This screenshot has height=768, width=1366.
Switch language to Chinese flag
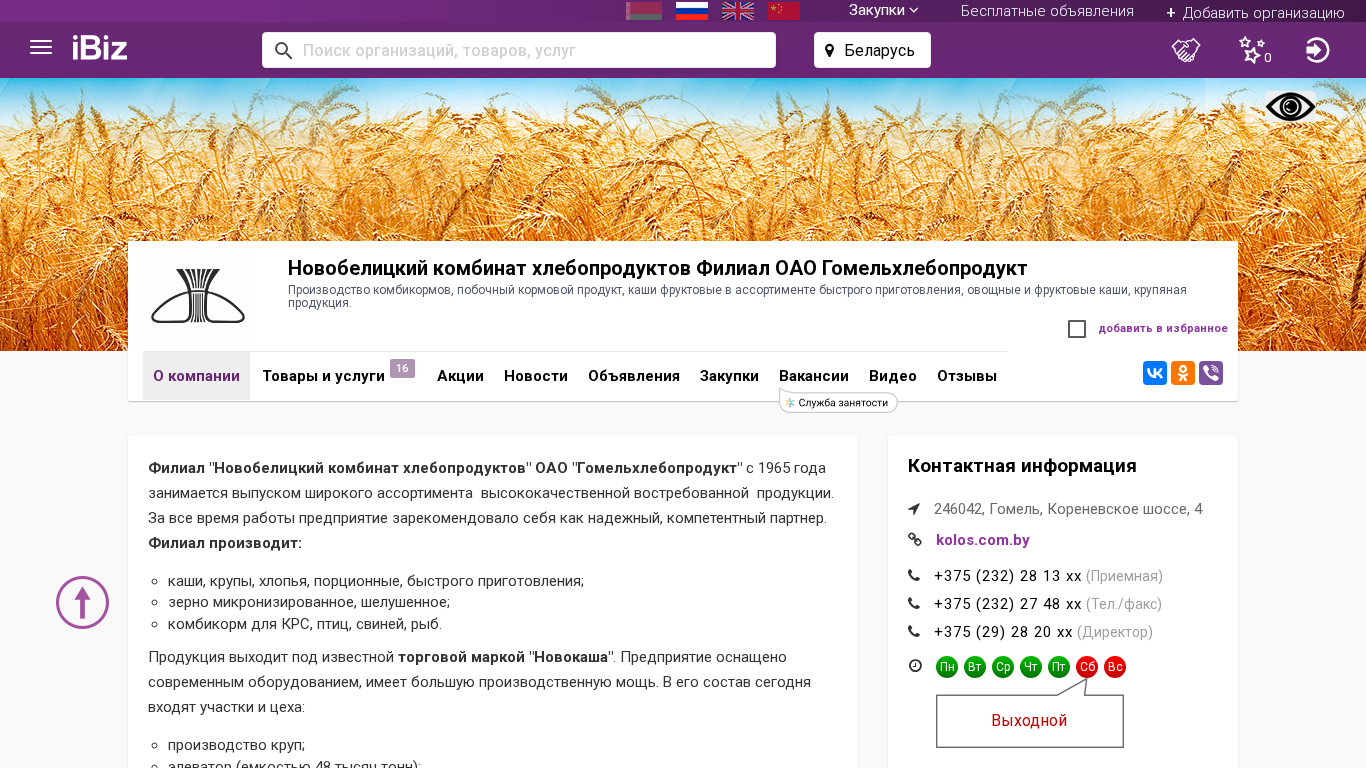pyautogui.click(x=784, y=11)
